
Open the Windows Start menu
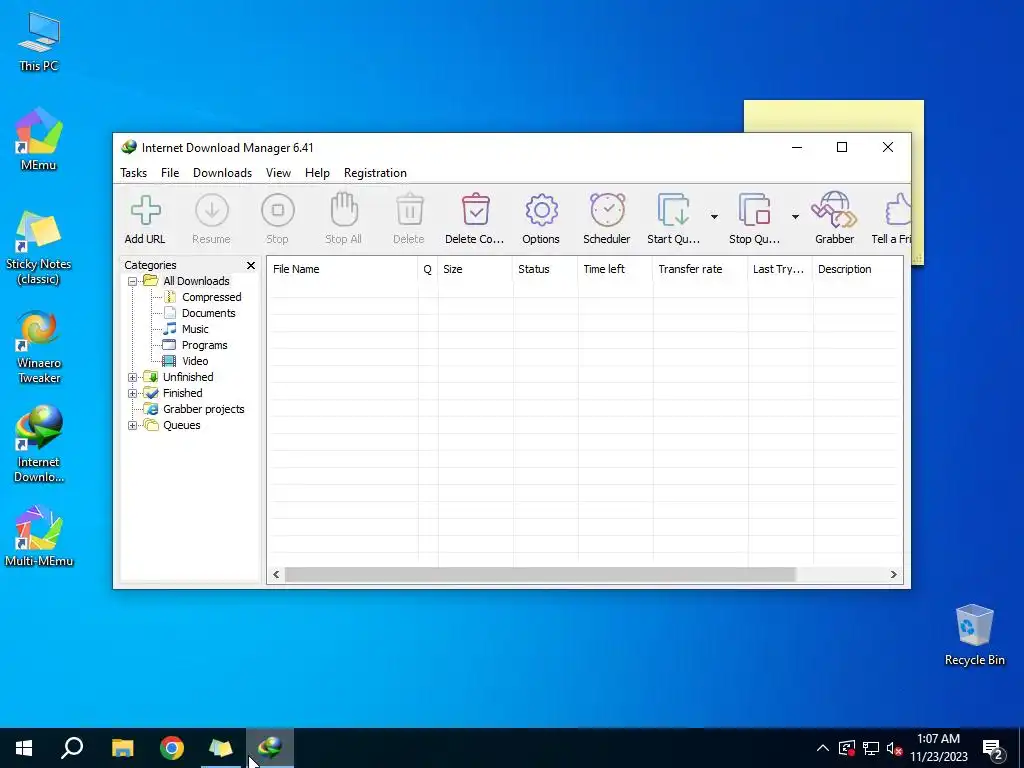coord(24,748)
